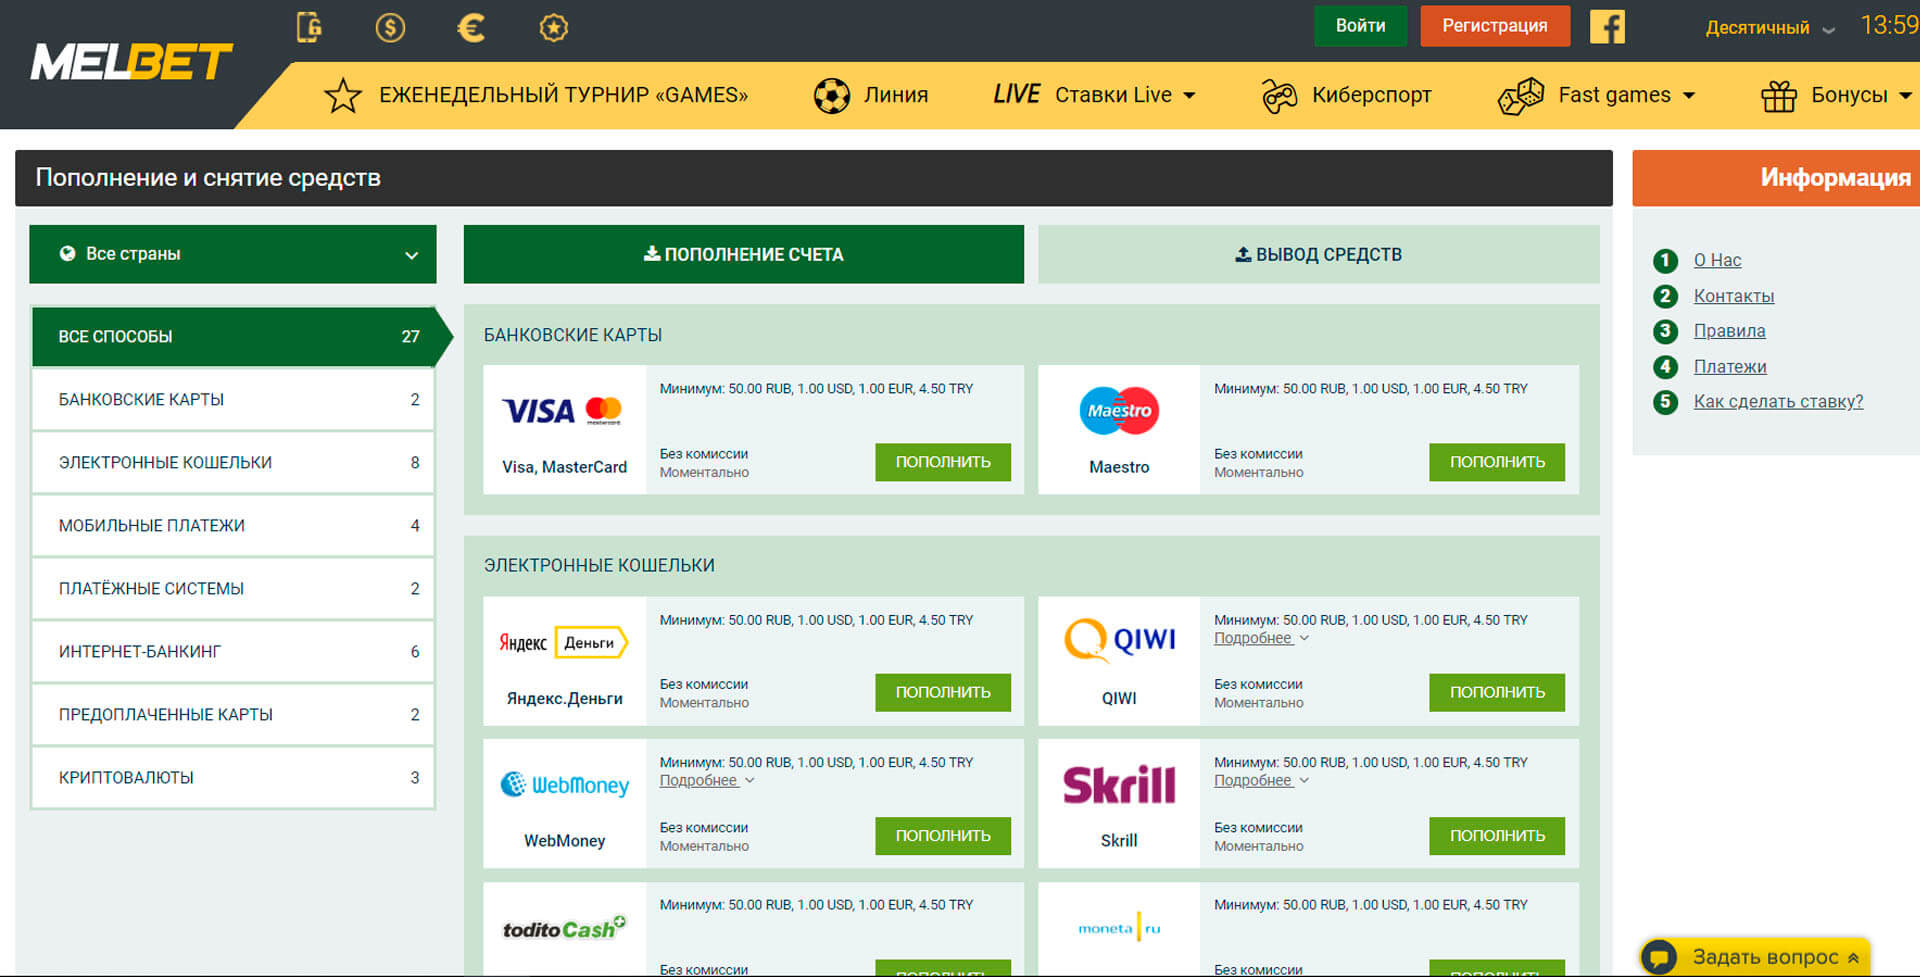Expand Подробнее under WebMoney minimums
The height and width of the screenshot is (977, 1920).
point(706,780)
